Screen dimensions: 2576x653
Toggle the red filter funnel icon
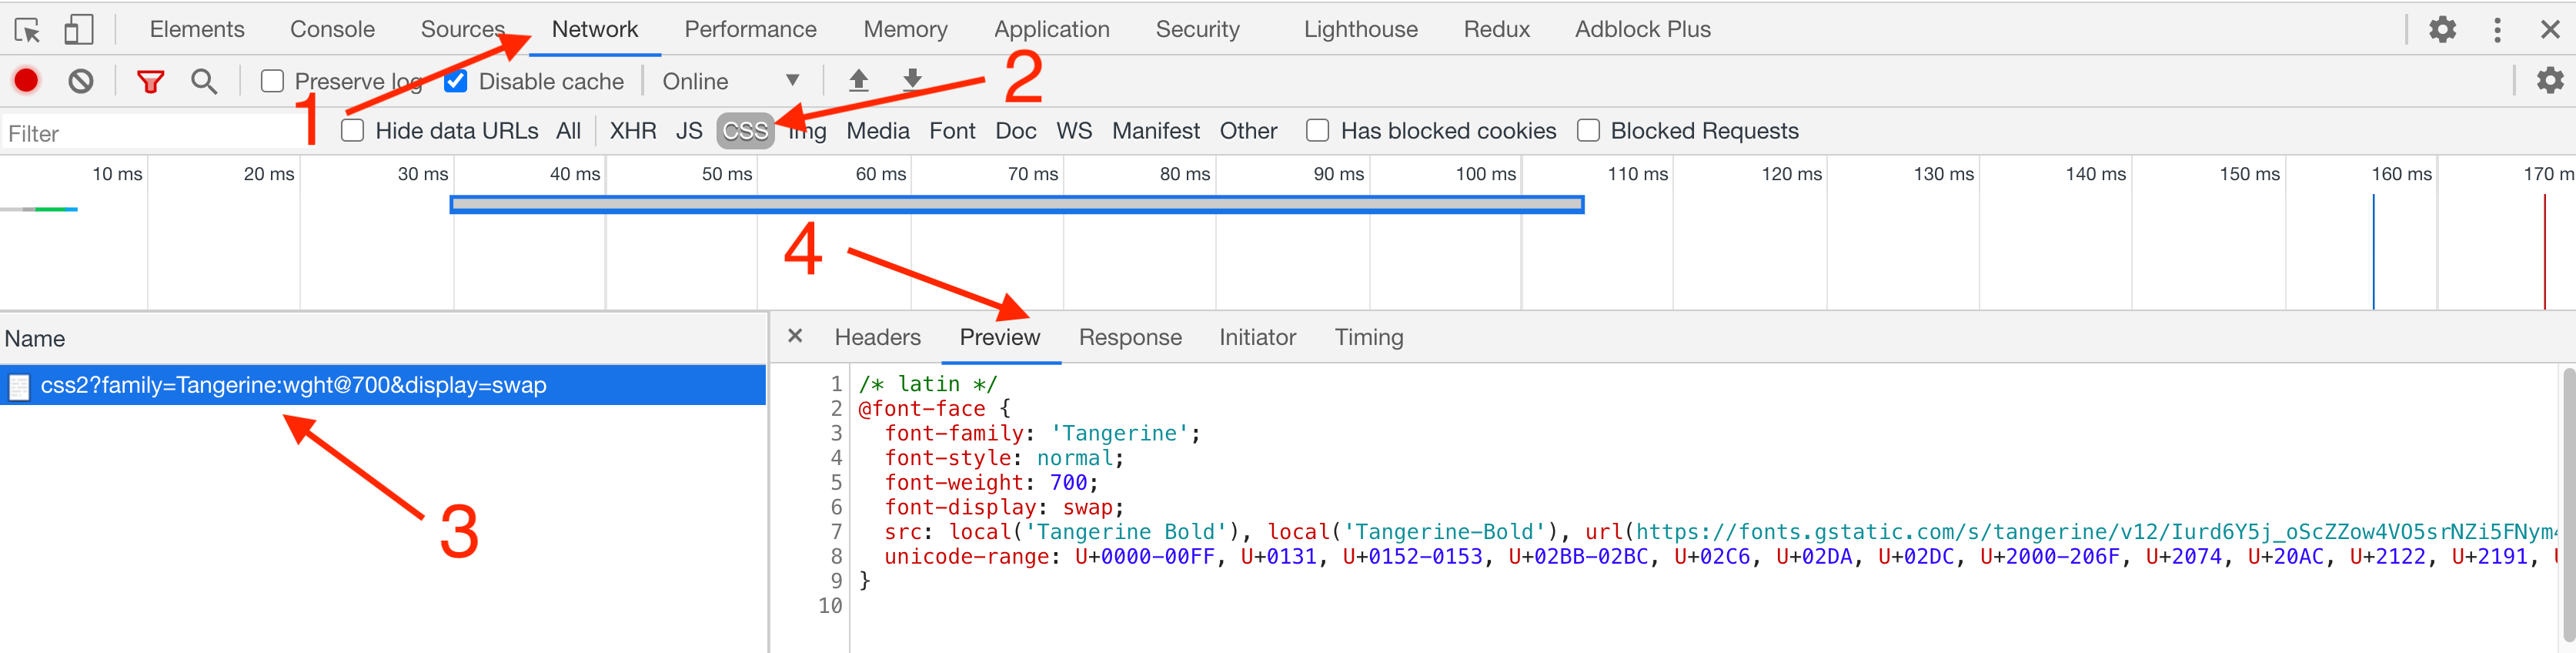click(150, 81)
